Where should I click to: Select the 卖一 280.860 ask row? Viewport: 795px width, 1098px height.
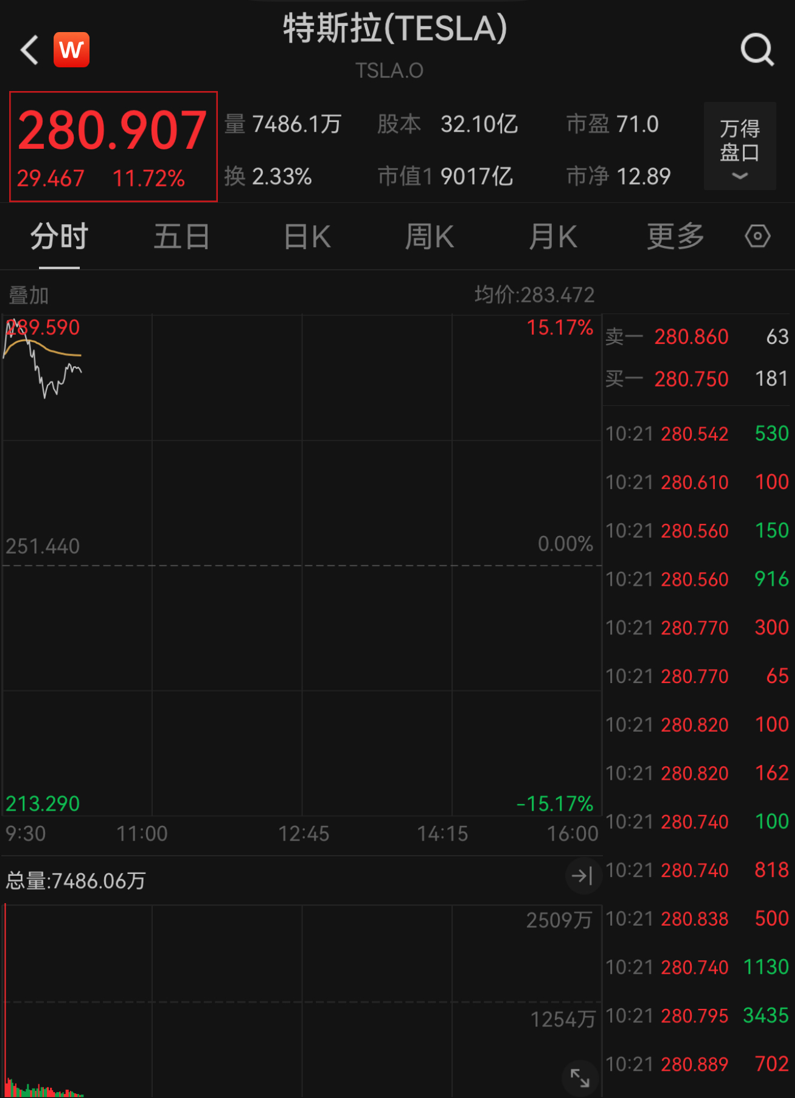click(698, 337)
